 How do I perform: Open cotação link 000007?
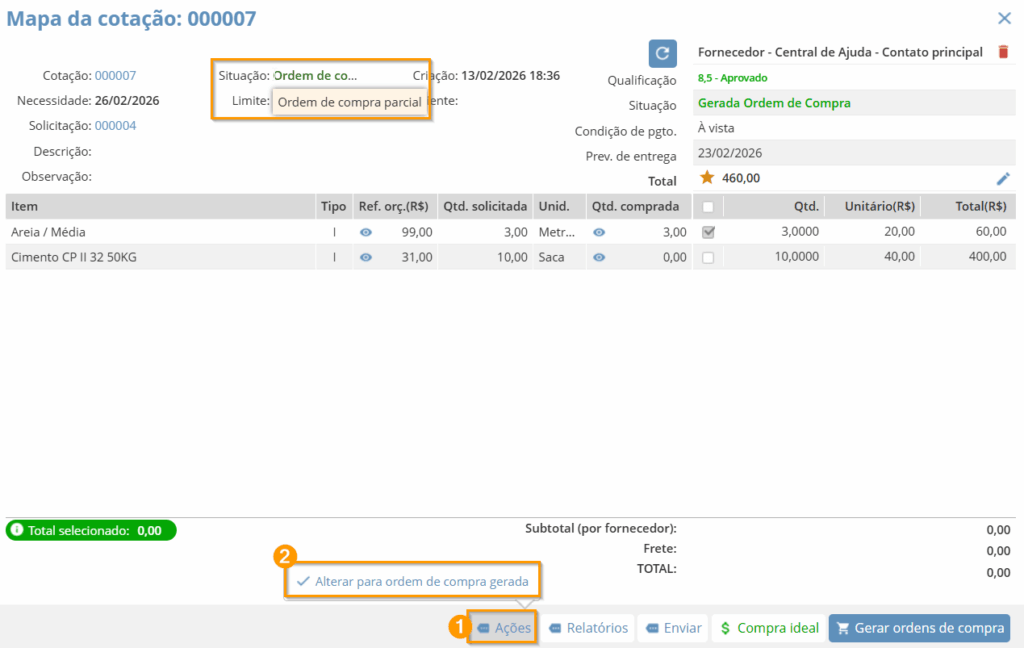click(x=115, y=76)
